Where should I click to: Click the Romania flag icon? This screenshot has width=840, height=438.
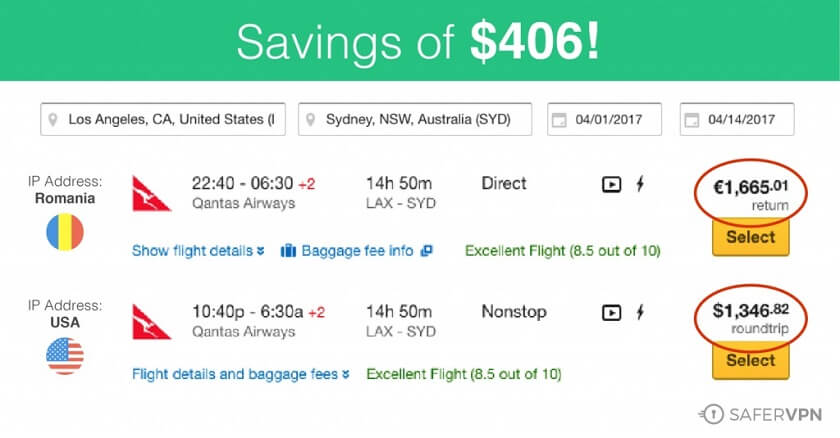(x=65, y=232)
